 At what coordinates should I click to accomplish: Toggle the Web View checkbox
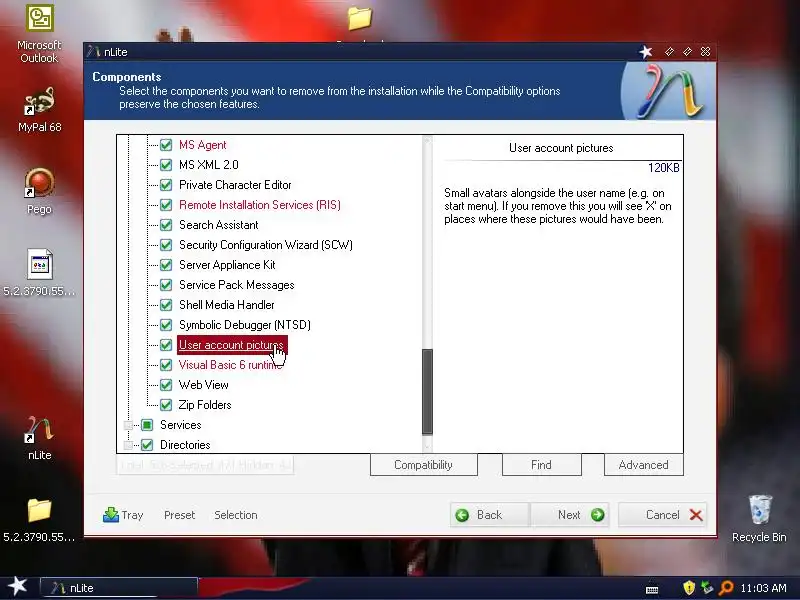coord(166,385)
